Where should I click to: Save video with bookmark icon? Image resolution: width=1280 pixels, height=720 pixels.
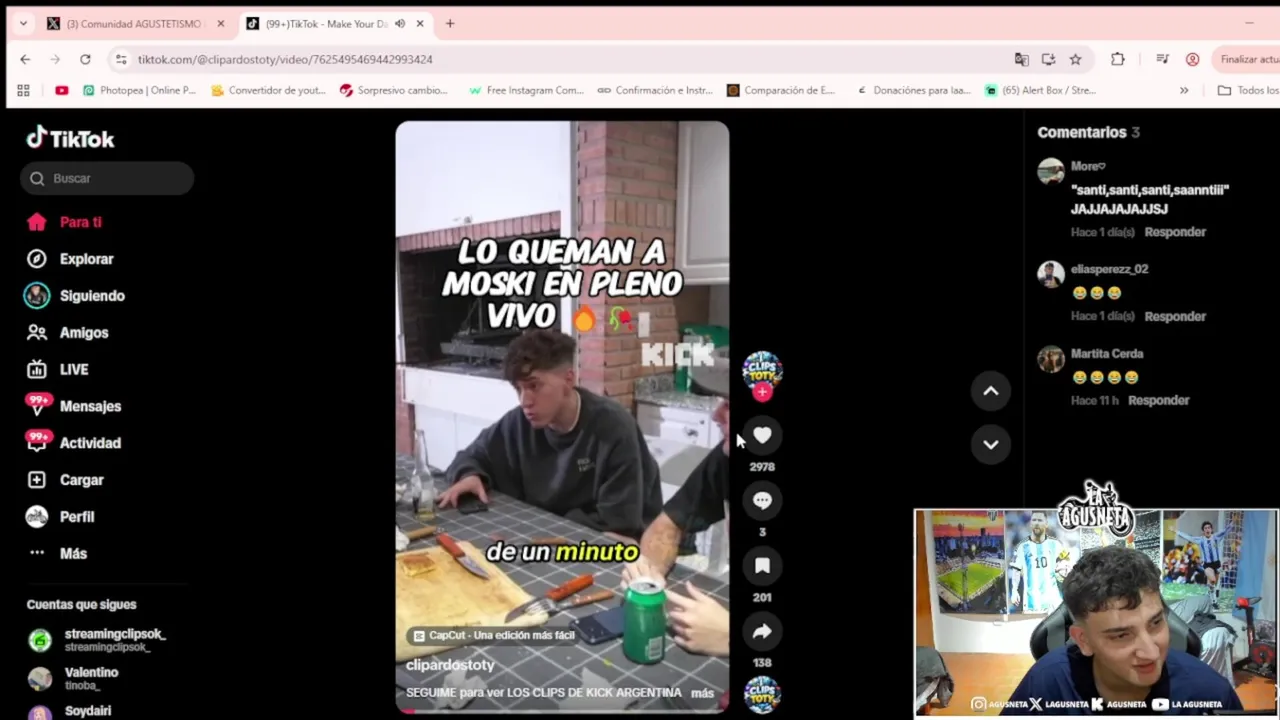pos(762,566)
